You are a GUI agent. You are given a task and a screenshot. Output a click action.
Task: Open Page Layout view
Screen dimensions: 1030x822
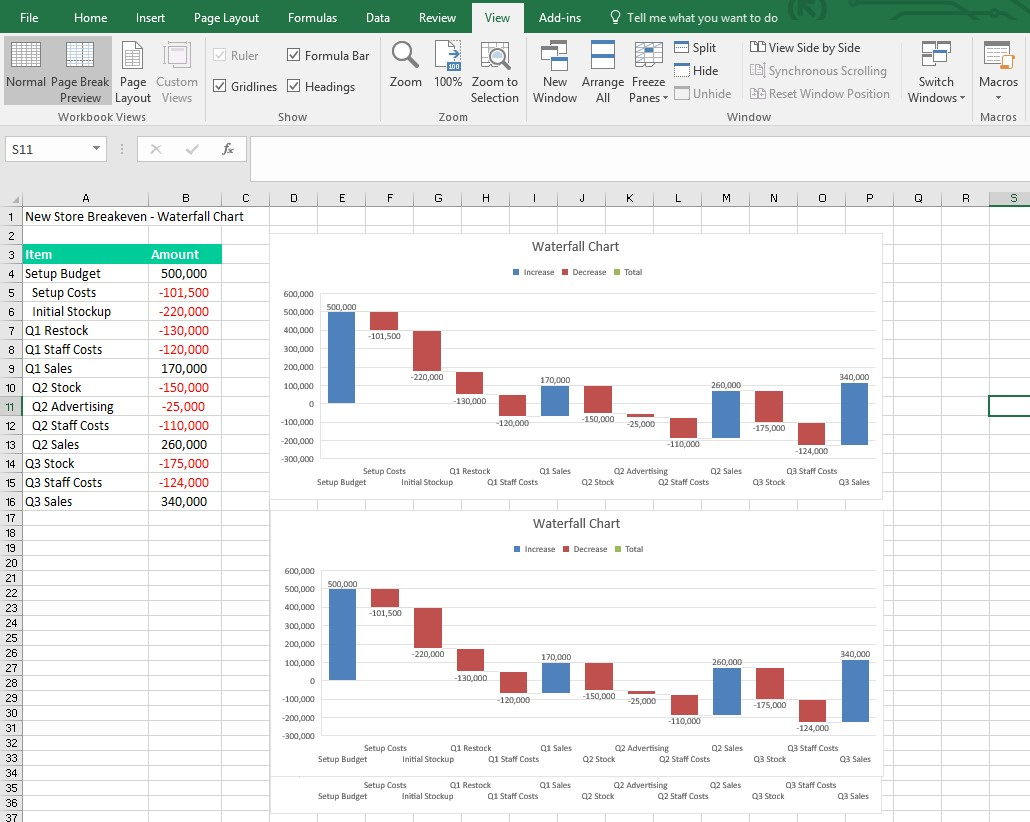(x=132, y=70)
